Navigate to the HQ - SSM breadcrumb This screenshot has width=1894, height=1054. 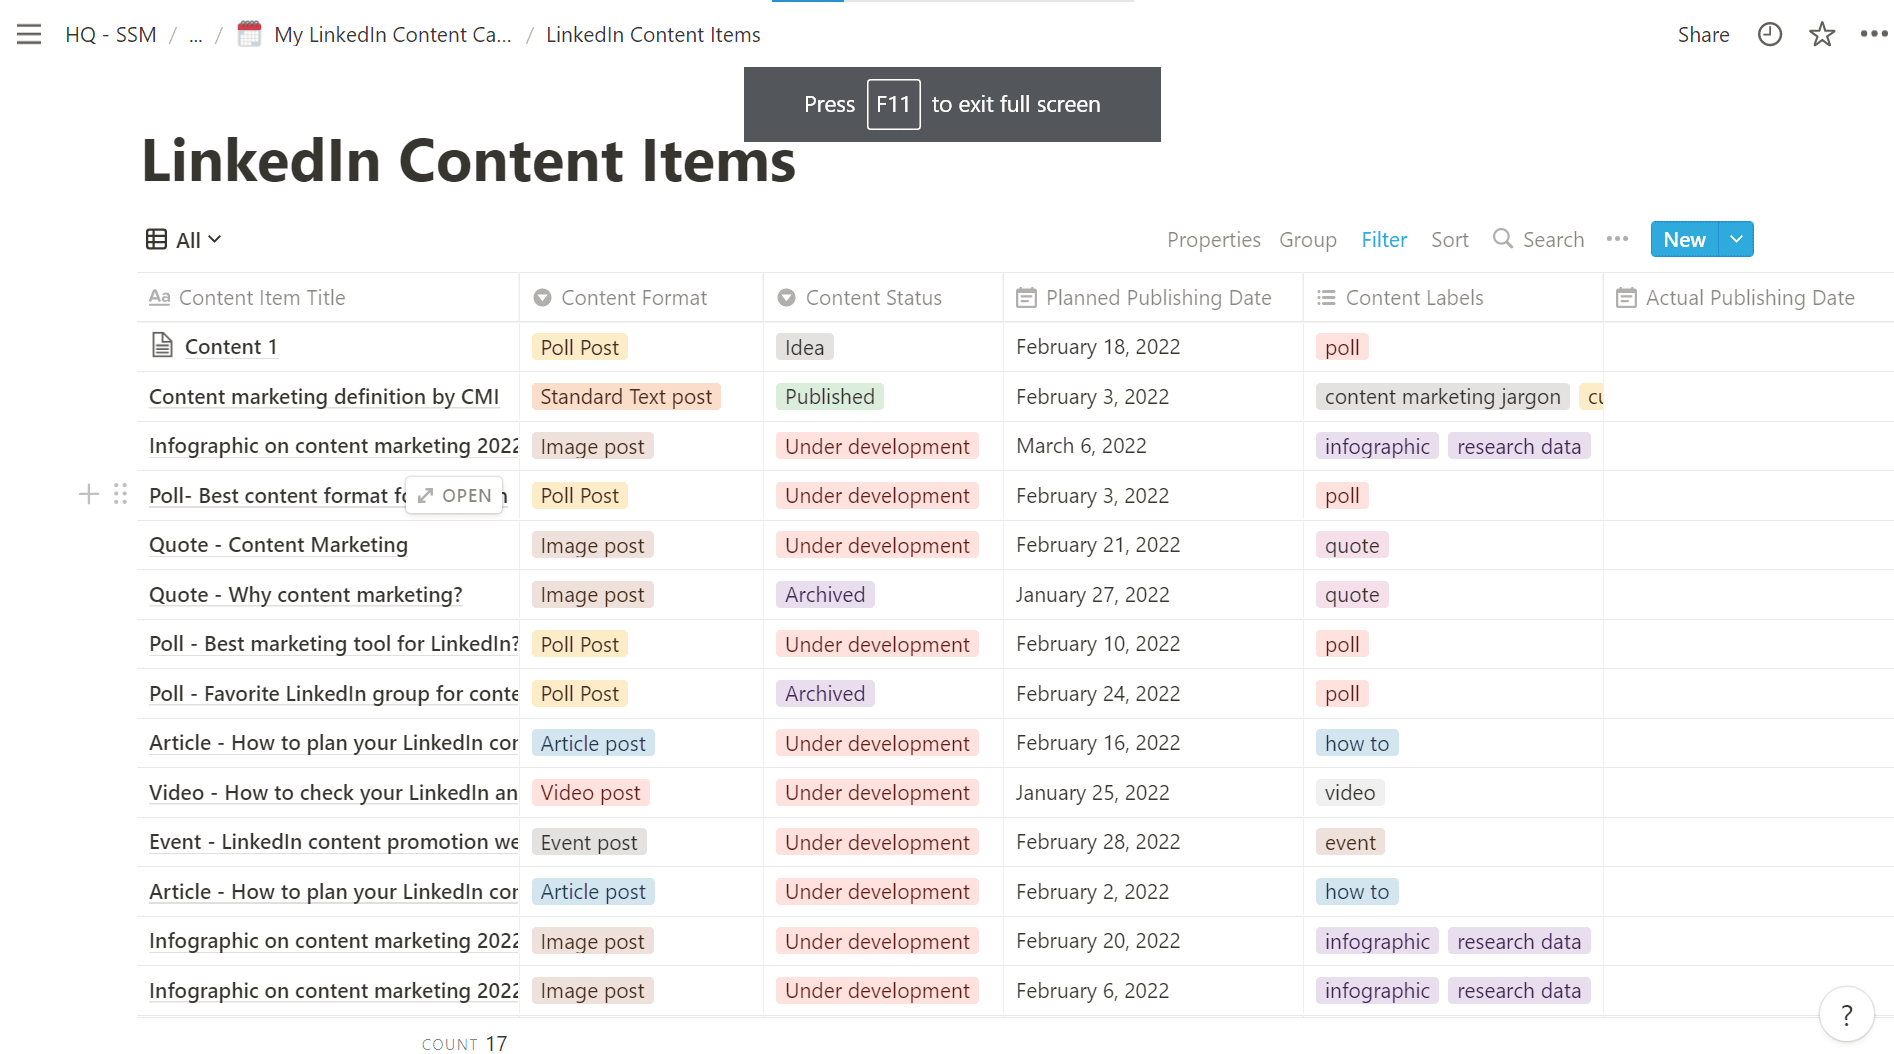[110, 33]
